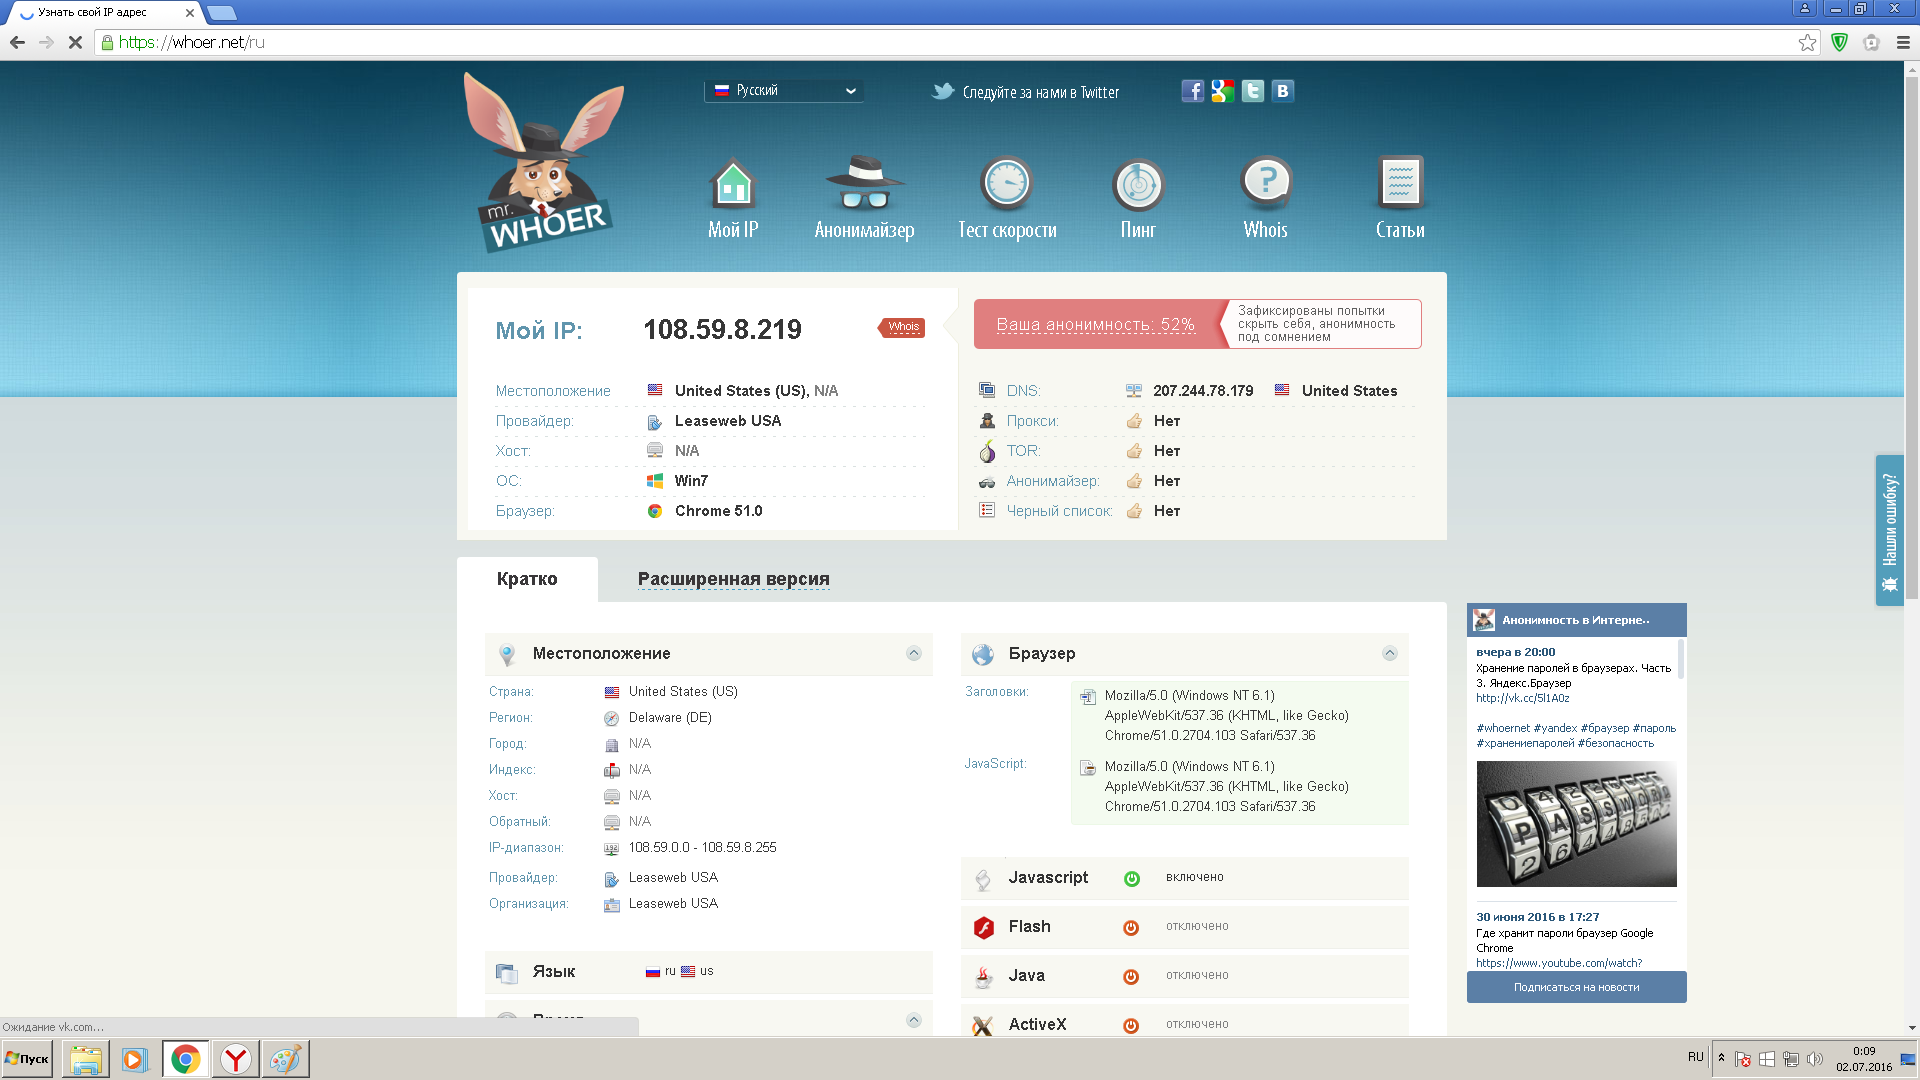The image size is (1920, 1080).
Task: Click Следуйте за нами в Twitter link
Action: pyautogui.click(x=1040, y=92)
